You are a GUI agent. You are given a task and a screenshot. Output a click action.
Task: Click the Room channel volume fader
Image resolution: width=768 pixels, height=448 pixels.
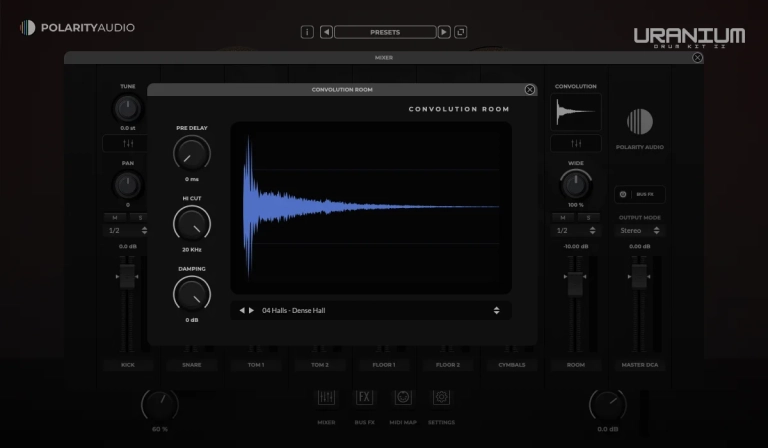(x=575, y=284)
